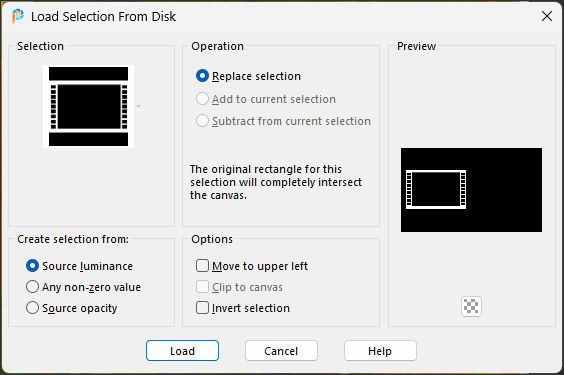Screen dimensions: 564x375
Task: Click the Cancel button
Action: [x=281, y=351]
